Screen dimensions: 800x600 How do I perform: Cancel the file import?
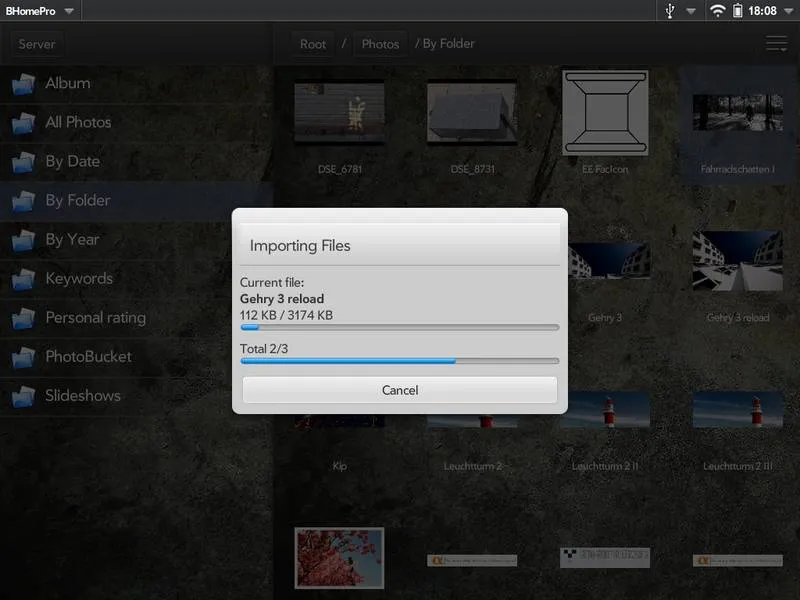tap(399, 390)
